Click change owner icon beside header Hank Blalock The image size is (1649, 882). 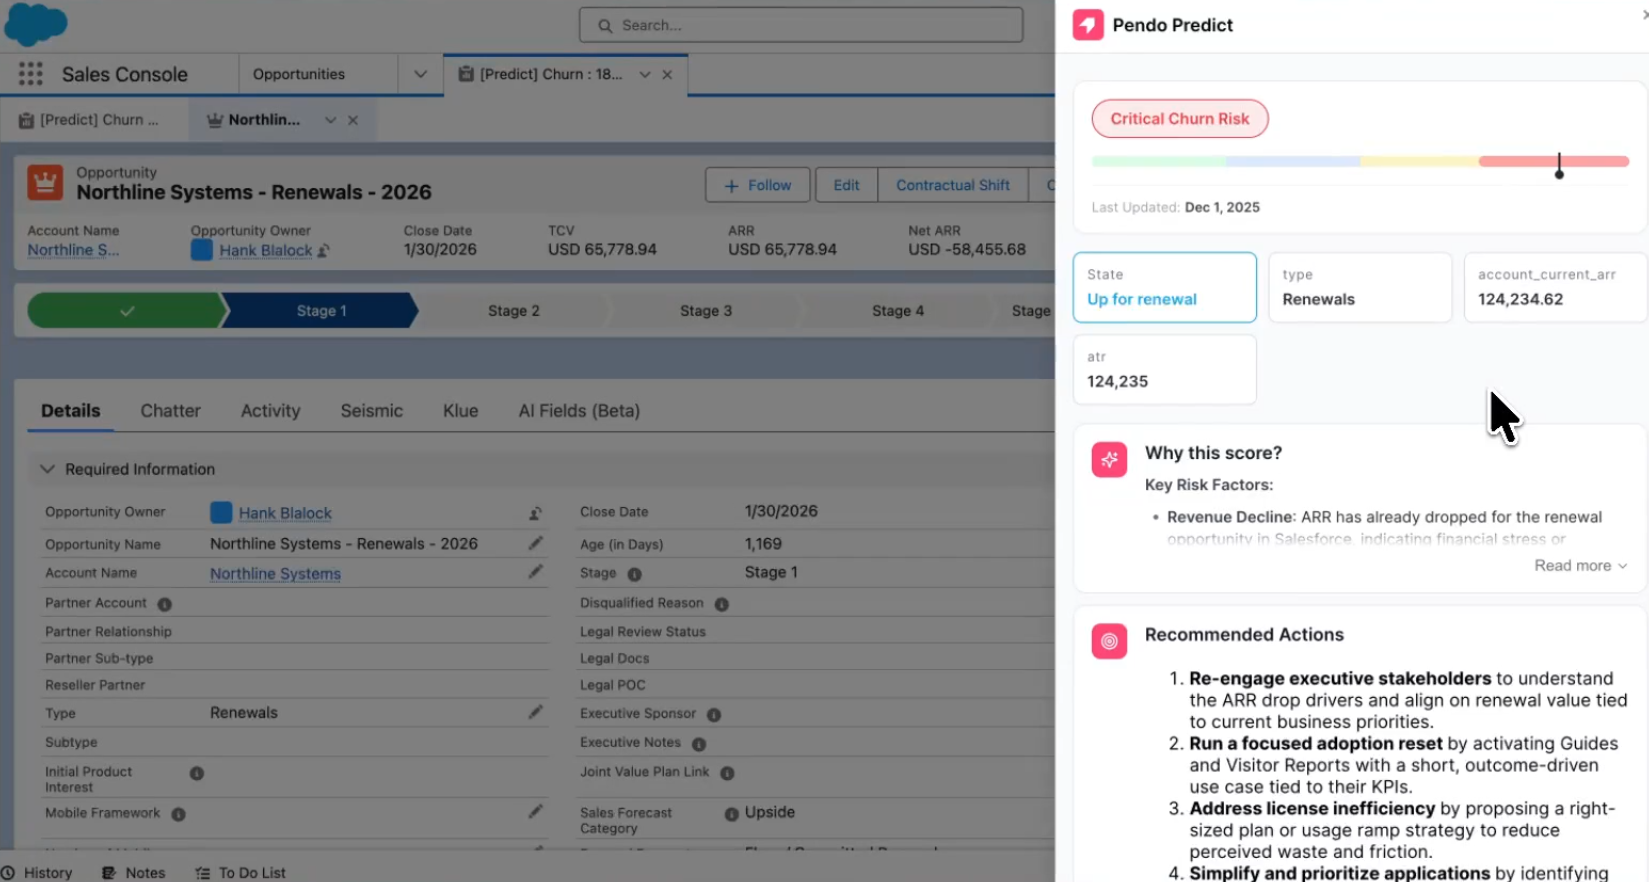click(x=324, y=251)
